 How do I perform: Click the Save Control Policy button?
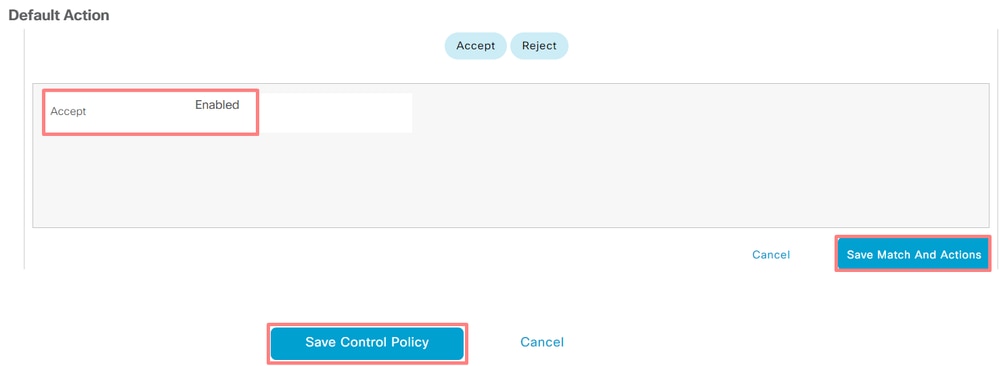pyautogui.click(x=367, y=342)
